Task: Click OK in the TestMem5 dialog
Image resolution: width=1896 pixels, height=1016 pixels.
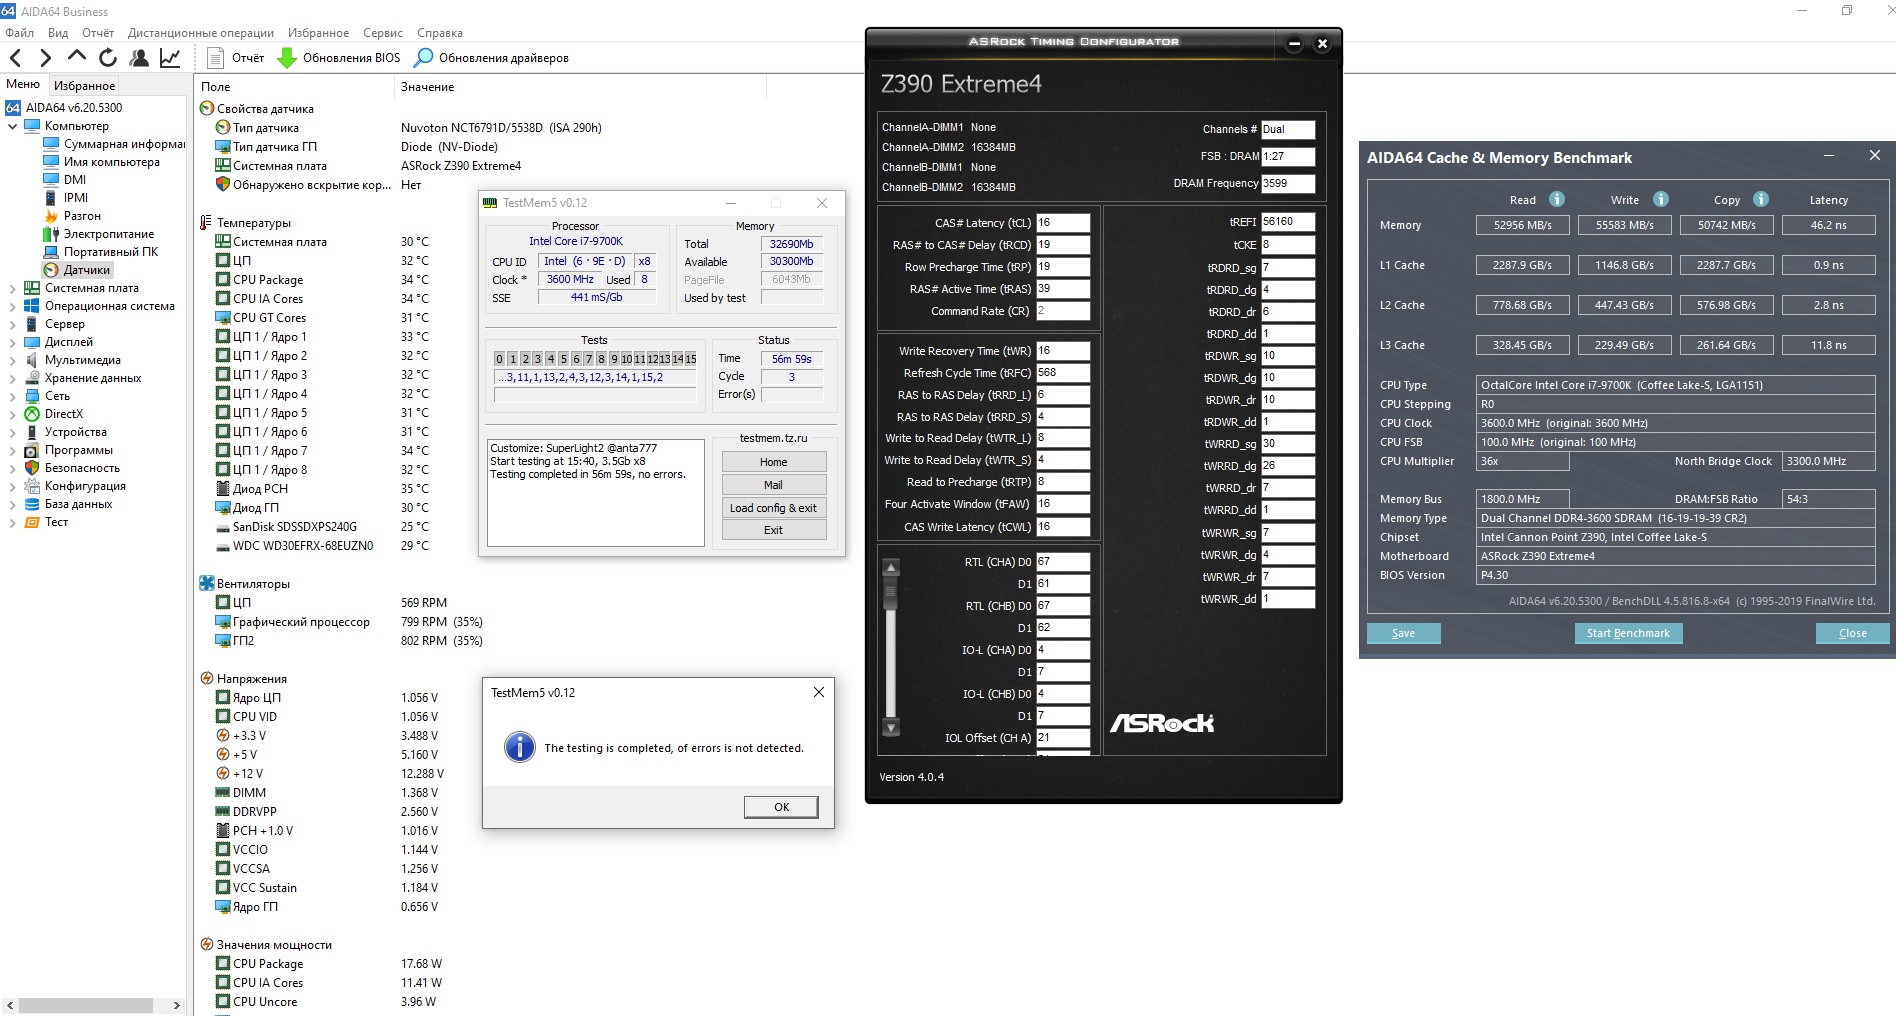Action: 781,807
